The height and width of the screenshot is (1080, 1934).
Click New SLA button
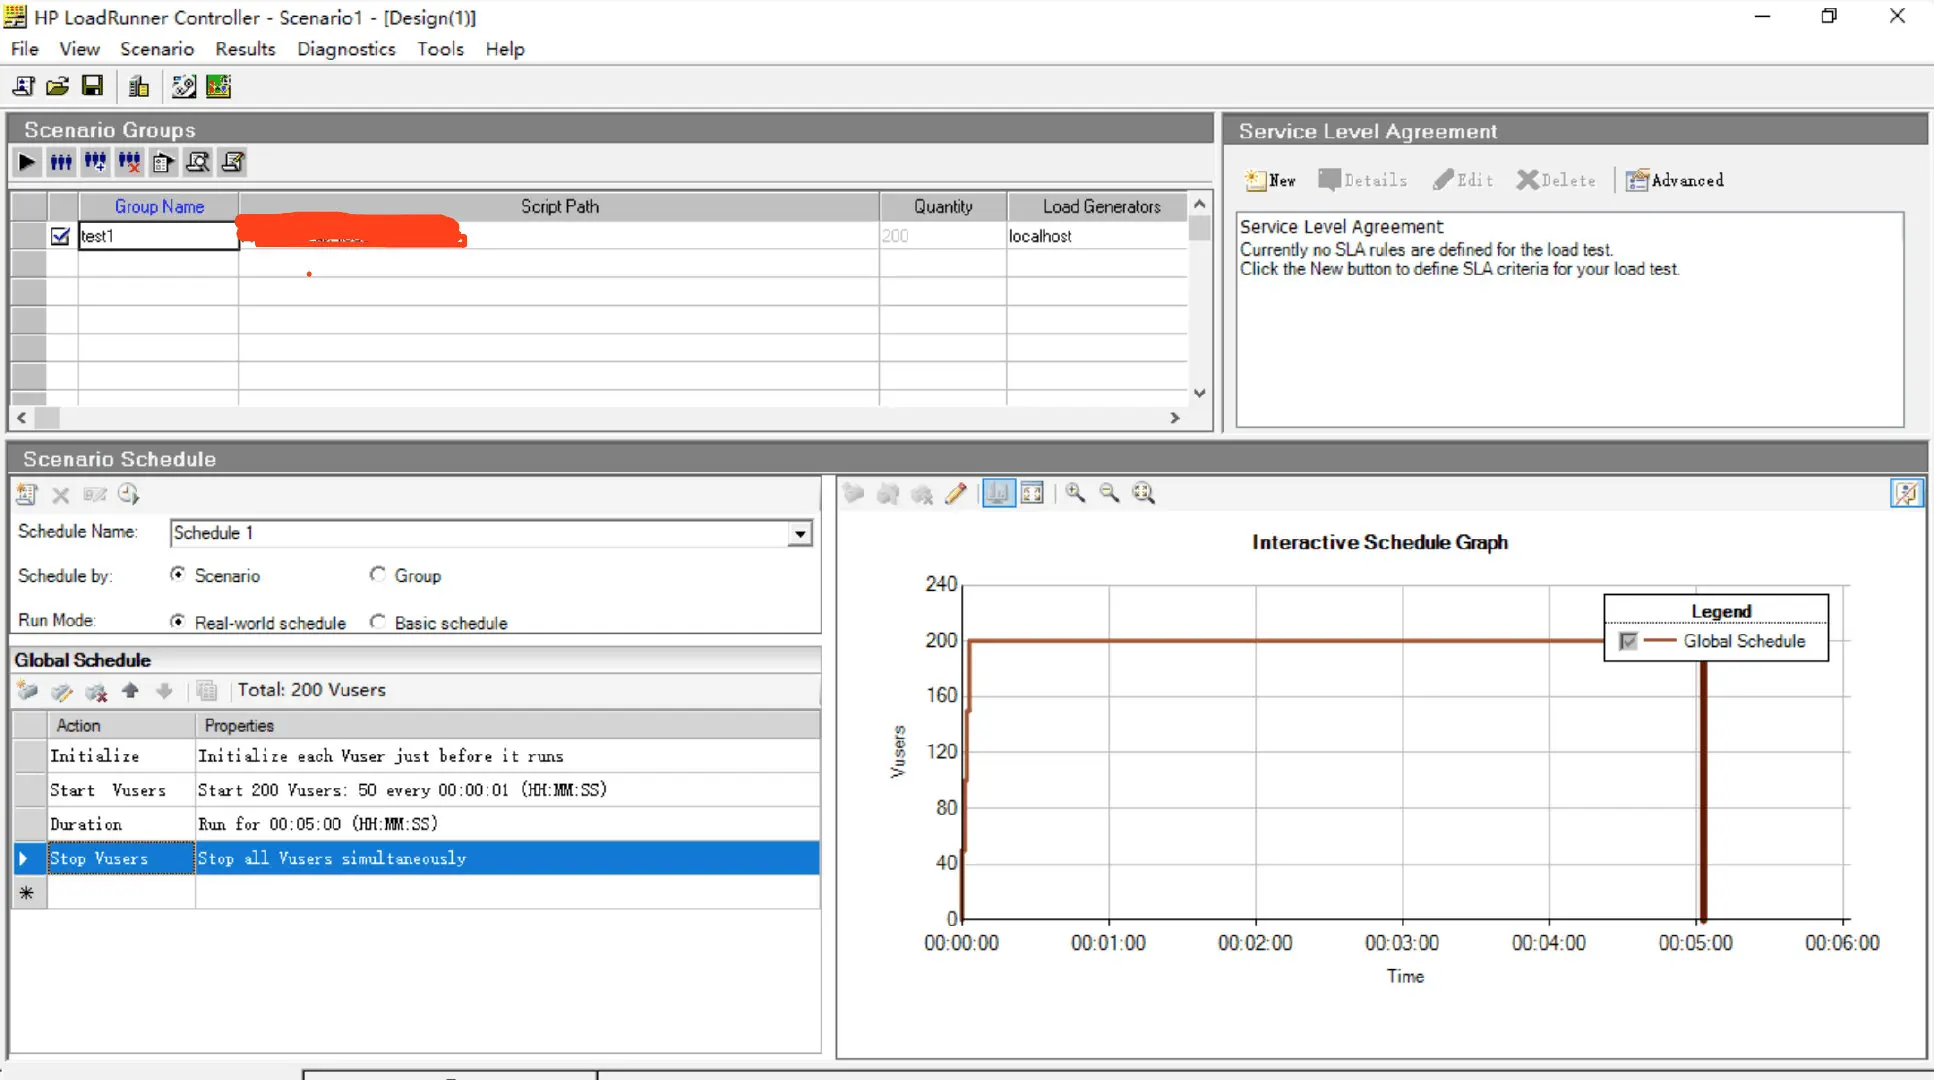[1270, 180]
